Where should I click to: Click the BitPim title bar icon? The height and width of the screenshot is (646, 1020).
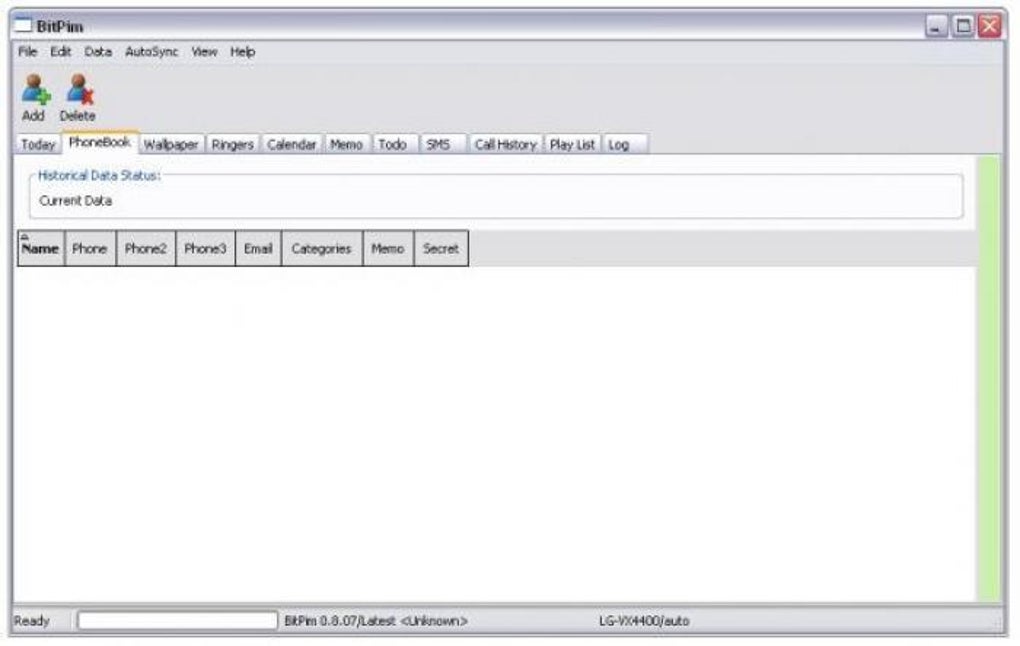click(x=23, y=25)
